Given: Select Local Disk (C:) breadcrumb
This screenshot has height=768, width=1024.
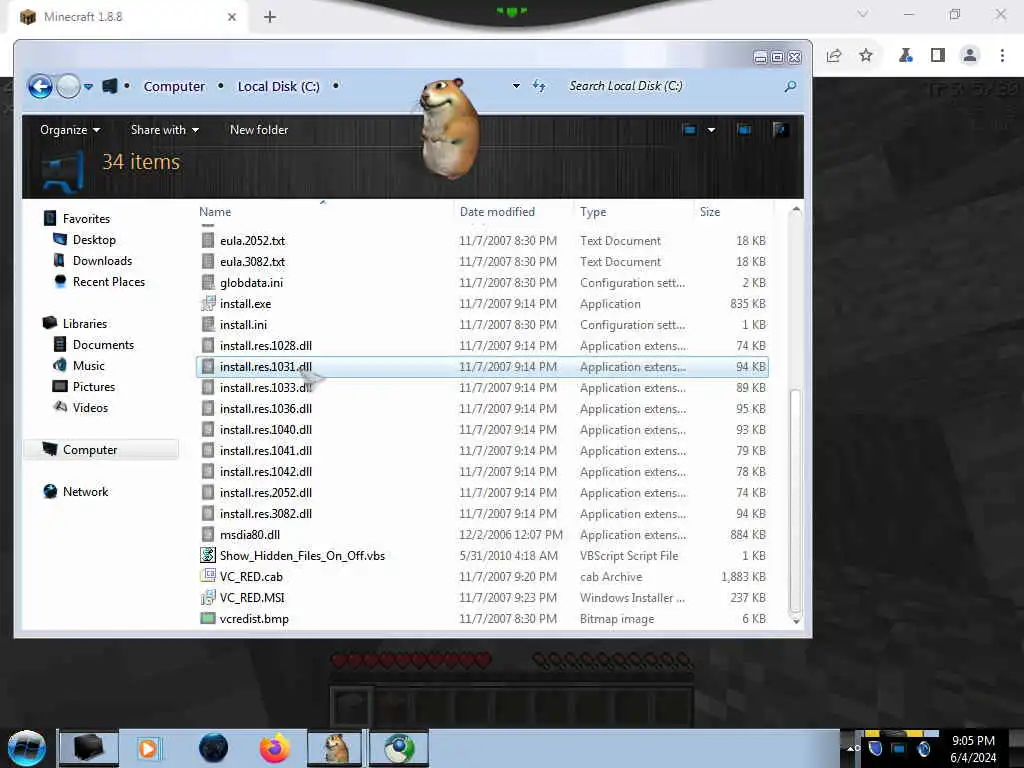Looking at the screenshot, I should click(278, 86).
